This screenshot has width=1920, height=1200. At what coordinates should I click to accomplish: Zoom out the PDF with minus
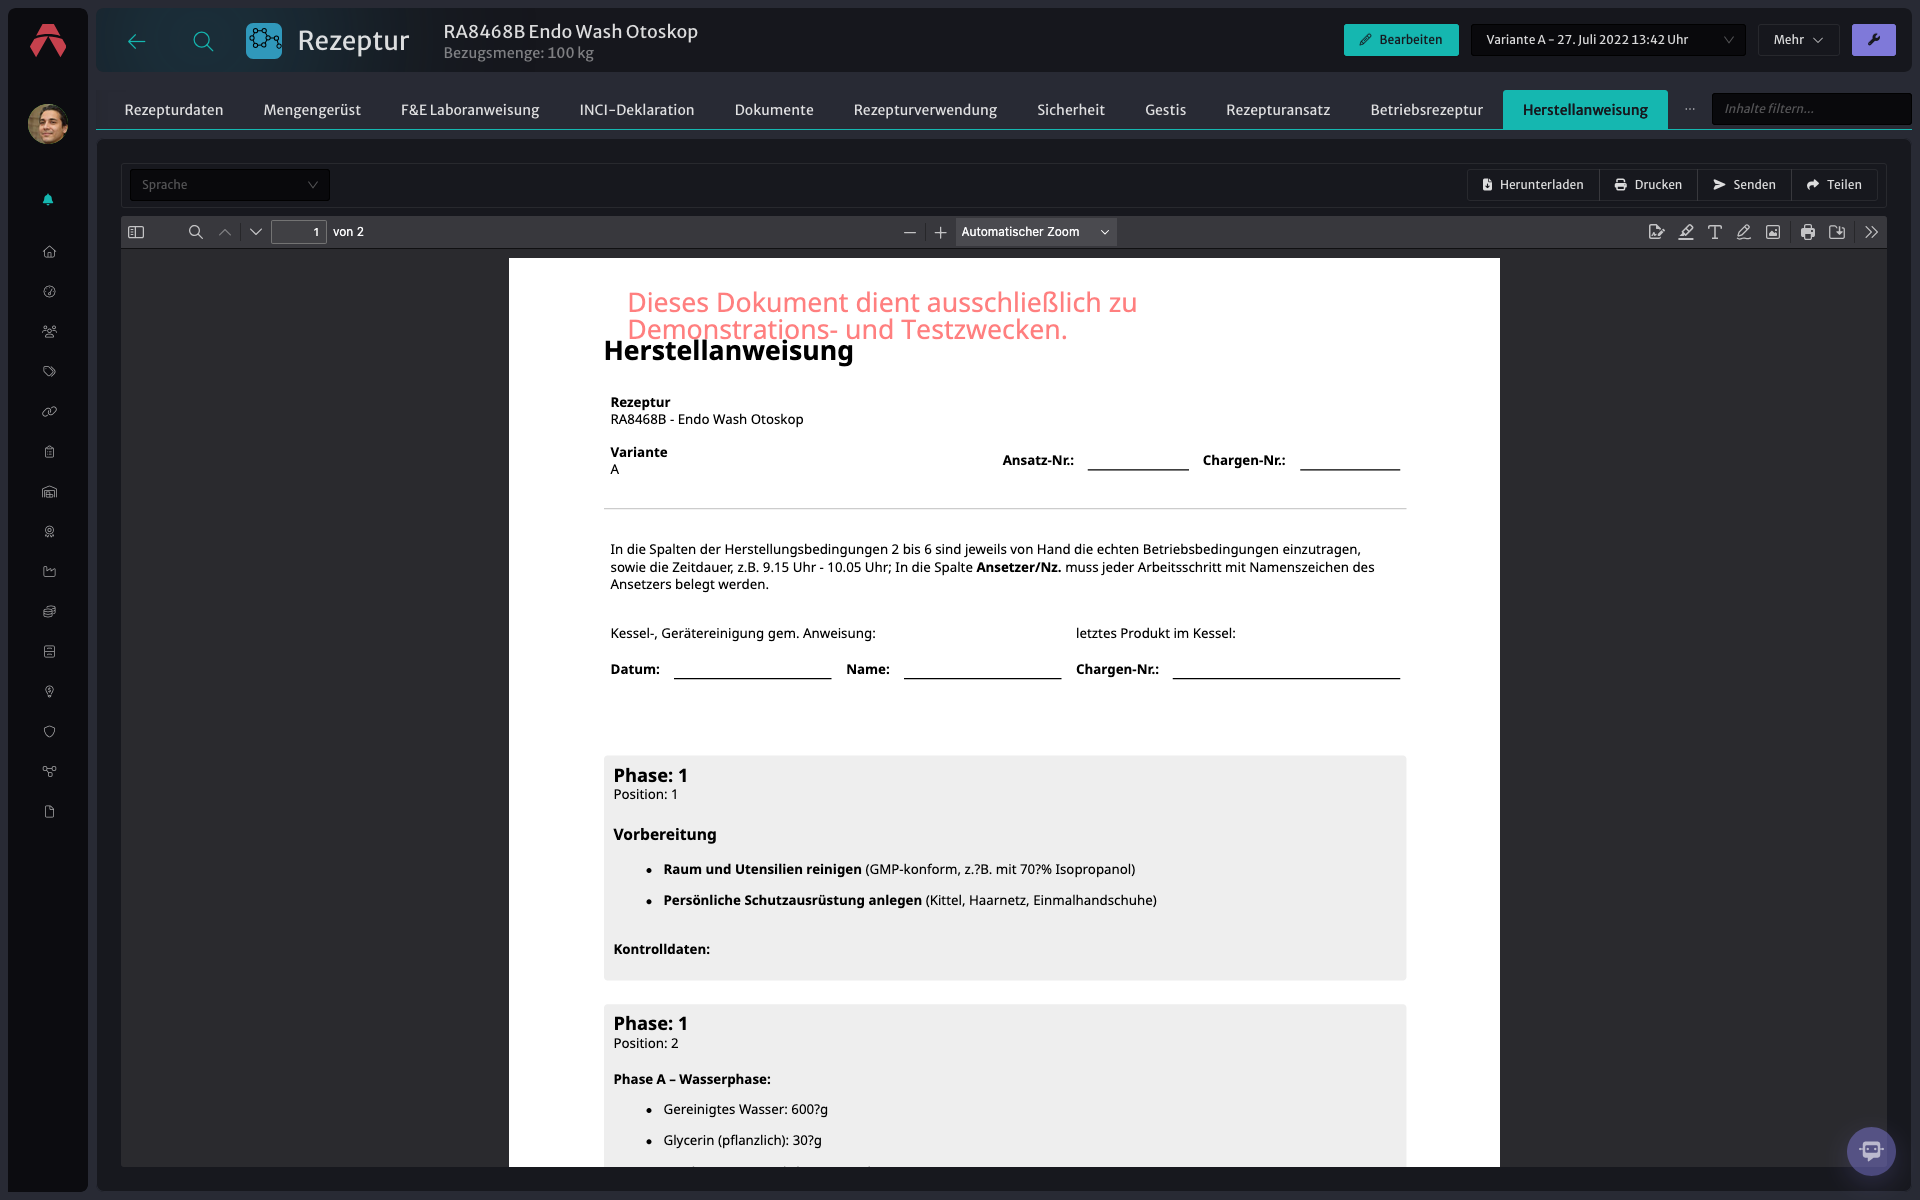tap(910, 232)
